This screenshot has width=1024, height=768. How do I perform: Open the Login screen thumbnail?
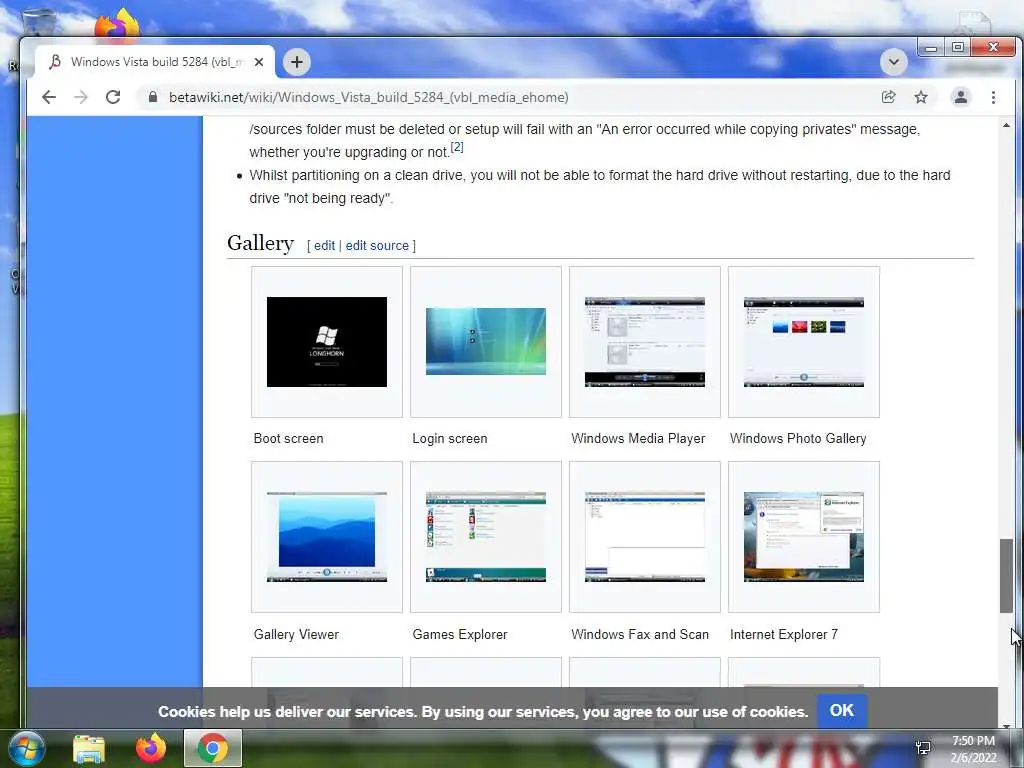pos(486,342)
